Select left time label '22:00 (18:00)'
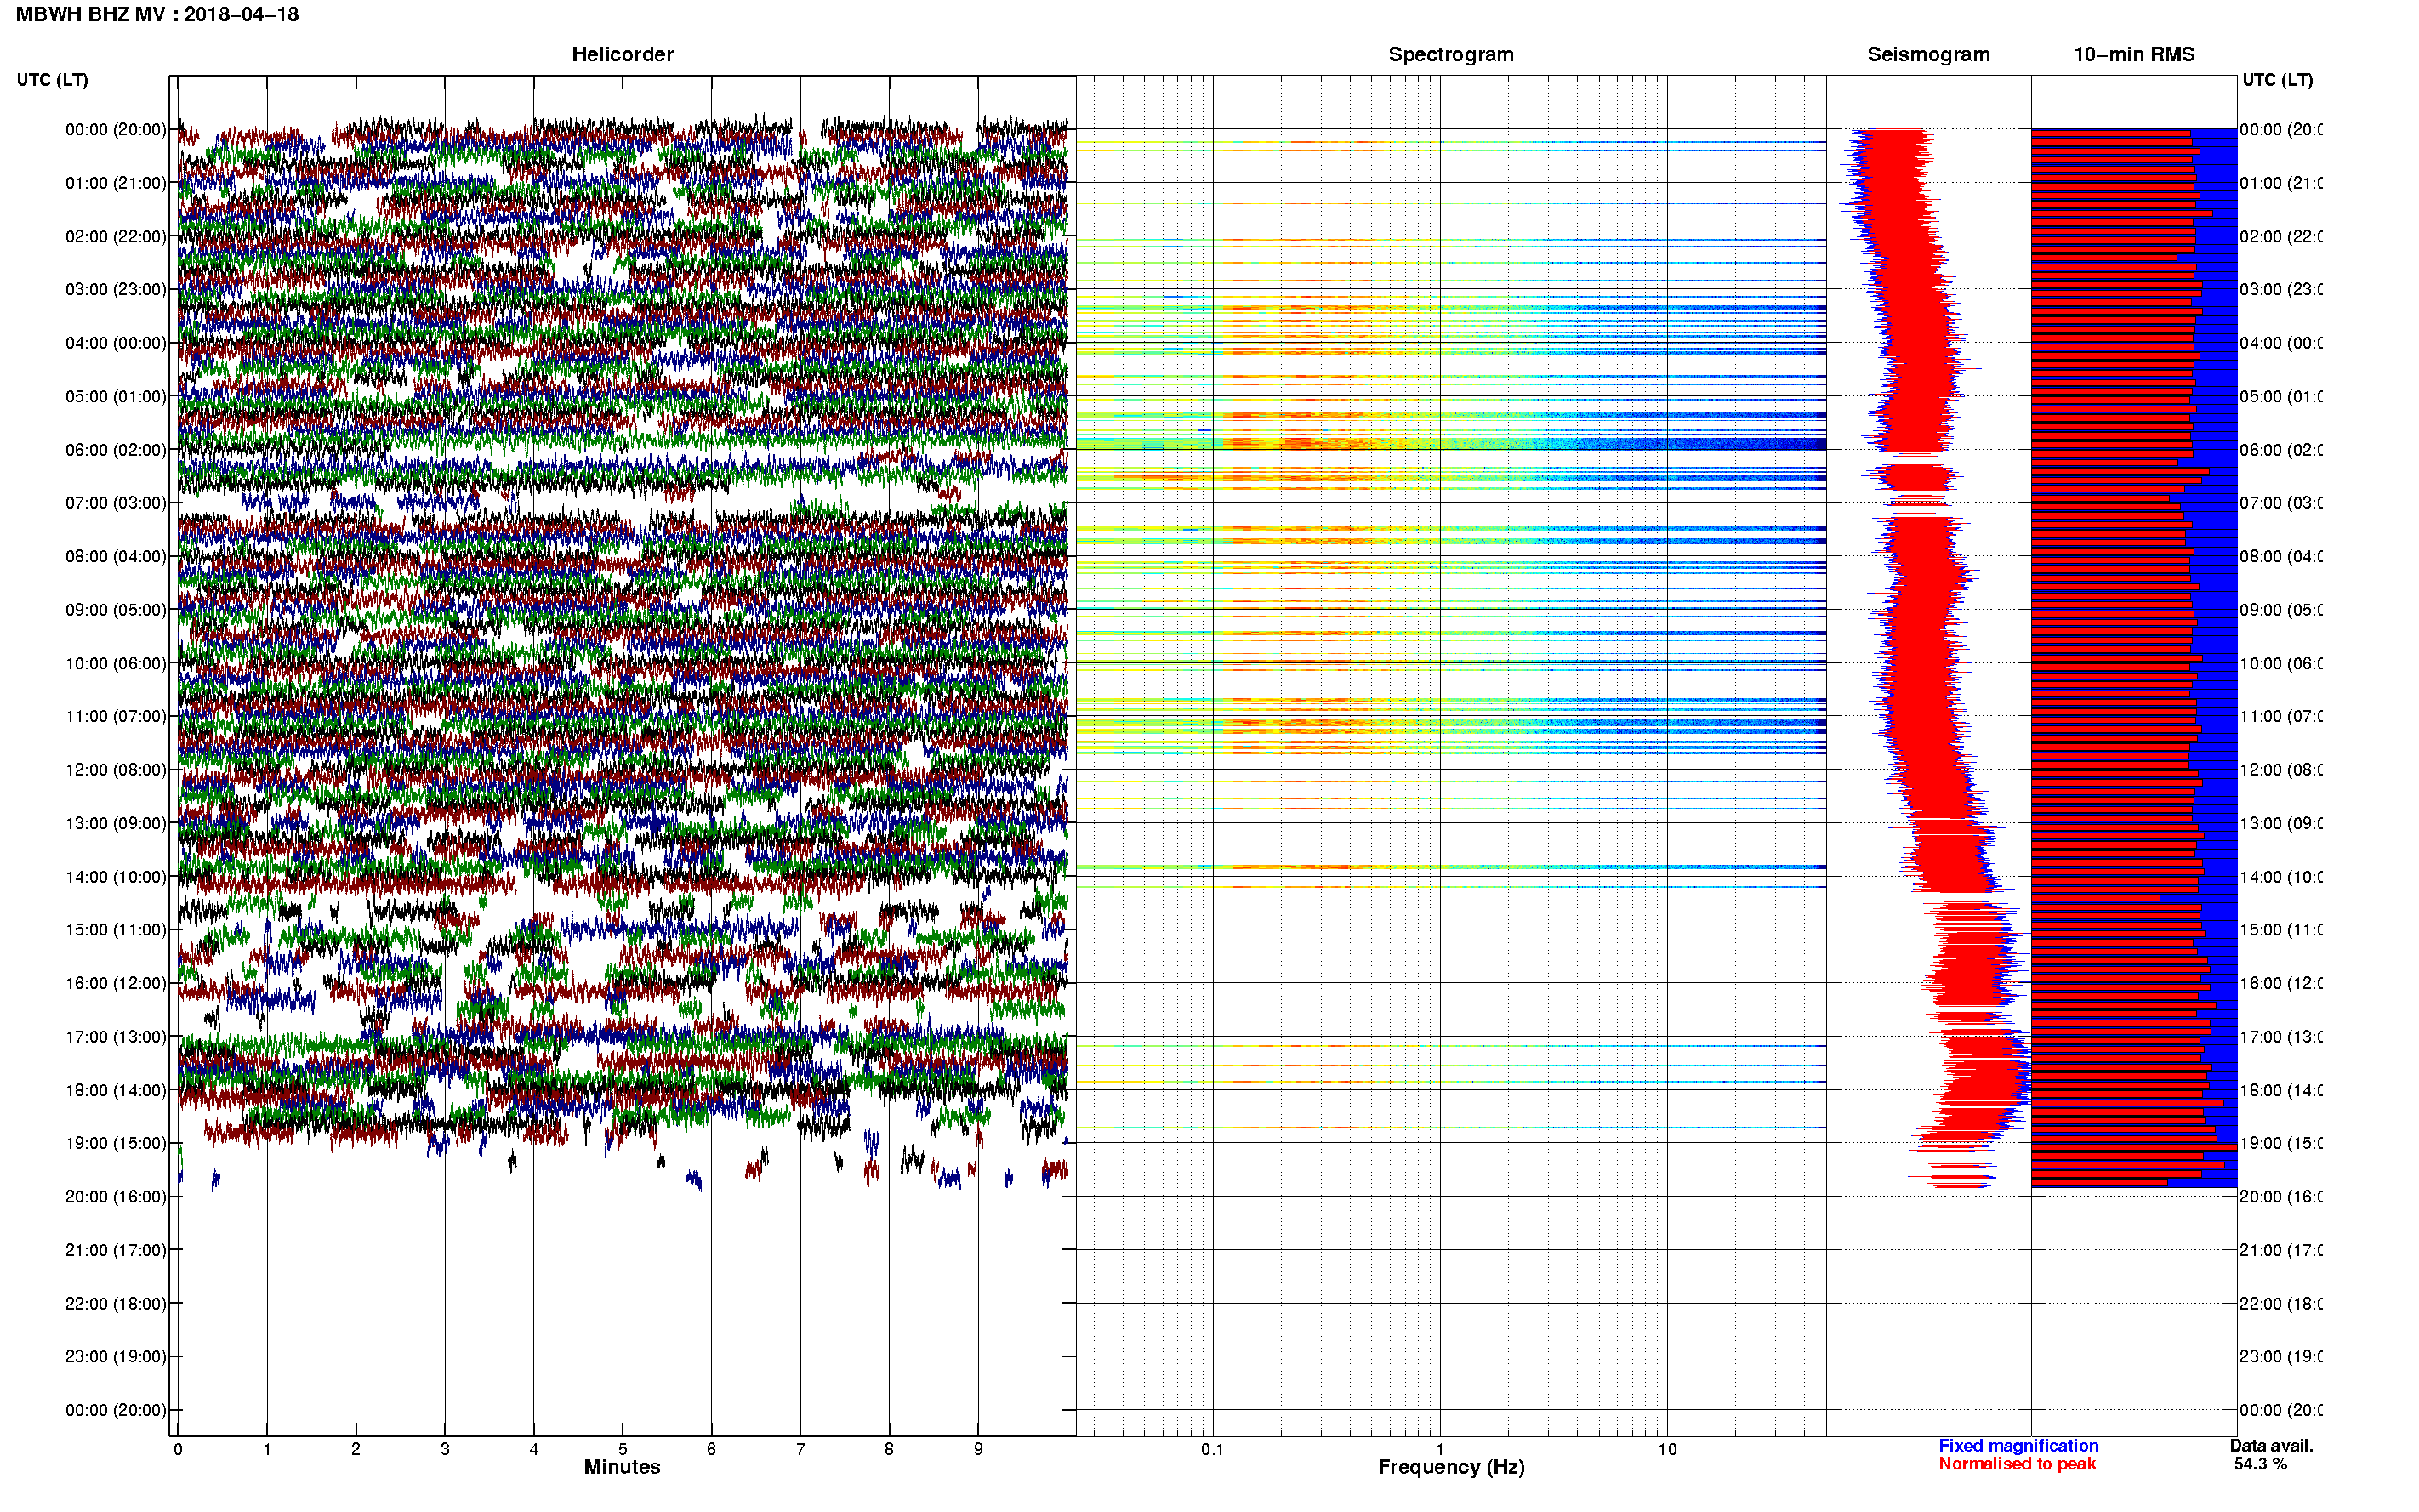The width and height of the screenshot is (2419, 1512). [116, 1304]
